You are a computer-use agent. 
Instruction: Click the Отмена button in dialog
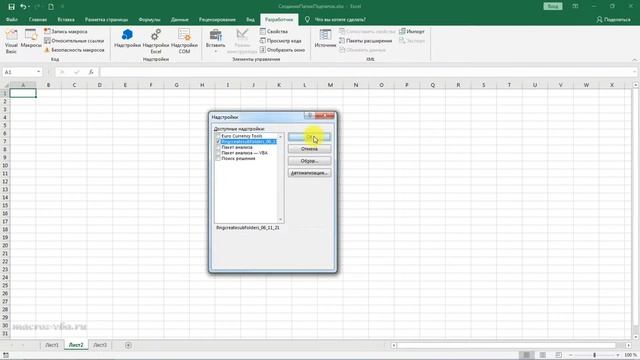309,149
